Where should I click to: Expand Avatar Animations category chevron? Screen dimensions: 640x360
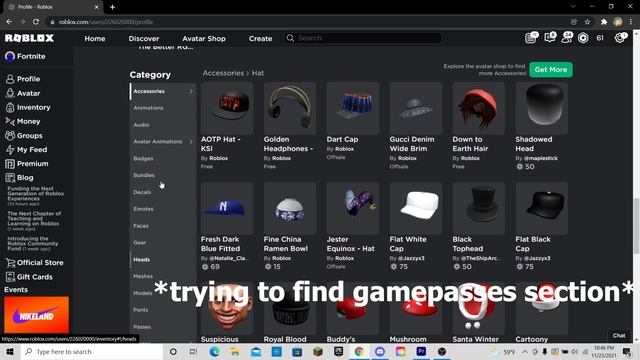[x=191, y=142]
